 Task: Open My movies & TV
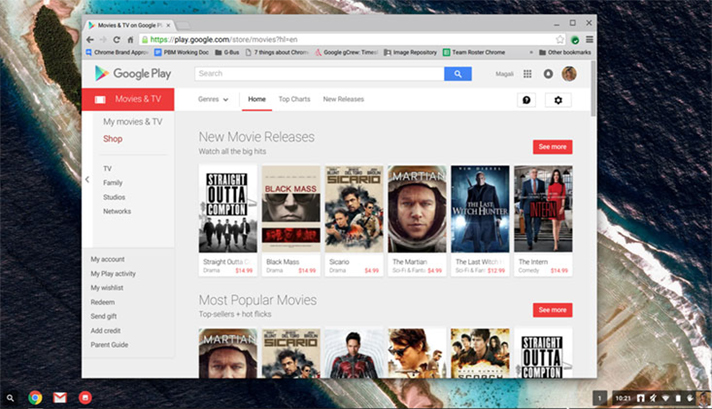(x=133, y=122)
